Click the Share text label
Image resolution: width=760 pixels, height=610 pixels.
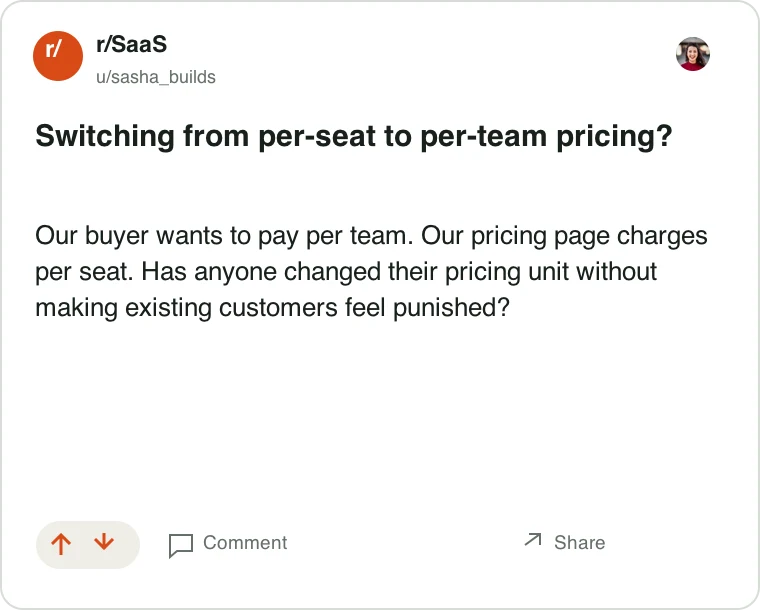[579, 543]
